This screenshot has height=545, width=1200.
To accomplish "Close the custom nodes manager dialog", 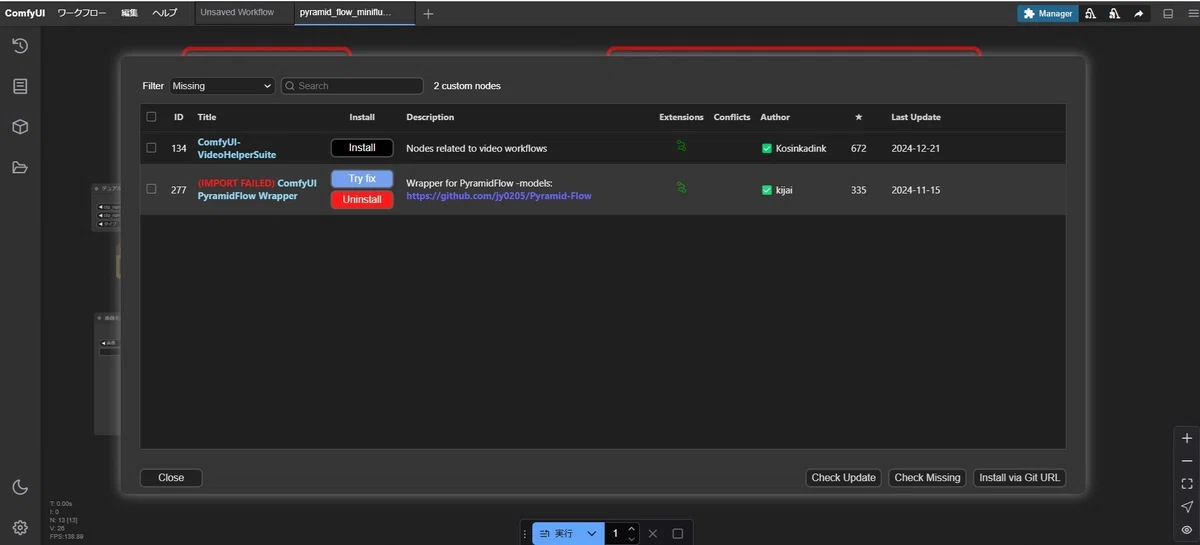I will [x=171, y=478].
